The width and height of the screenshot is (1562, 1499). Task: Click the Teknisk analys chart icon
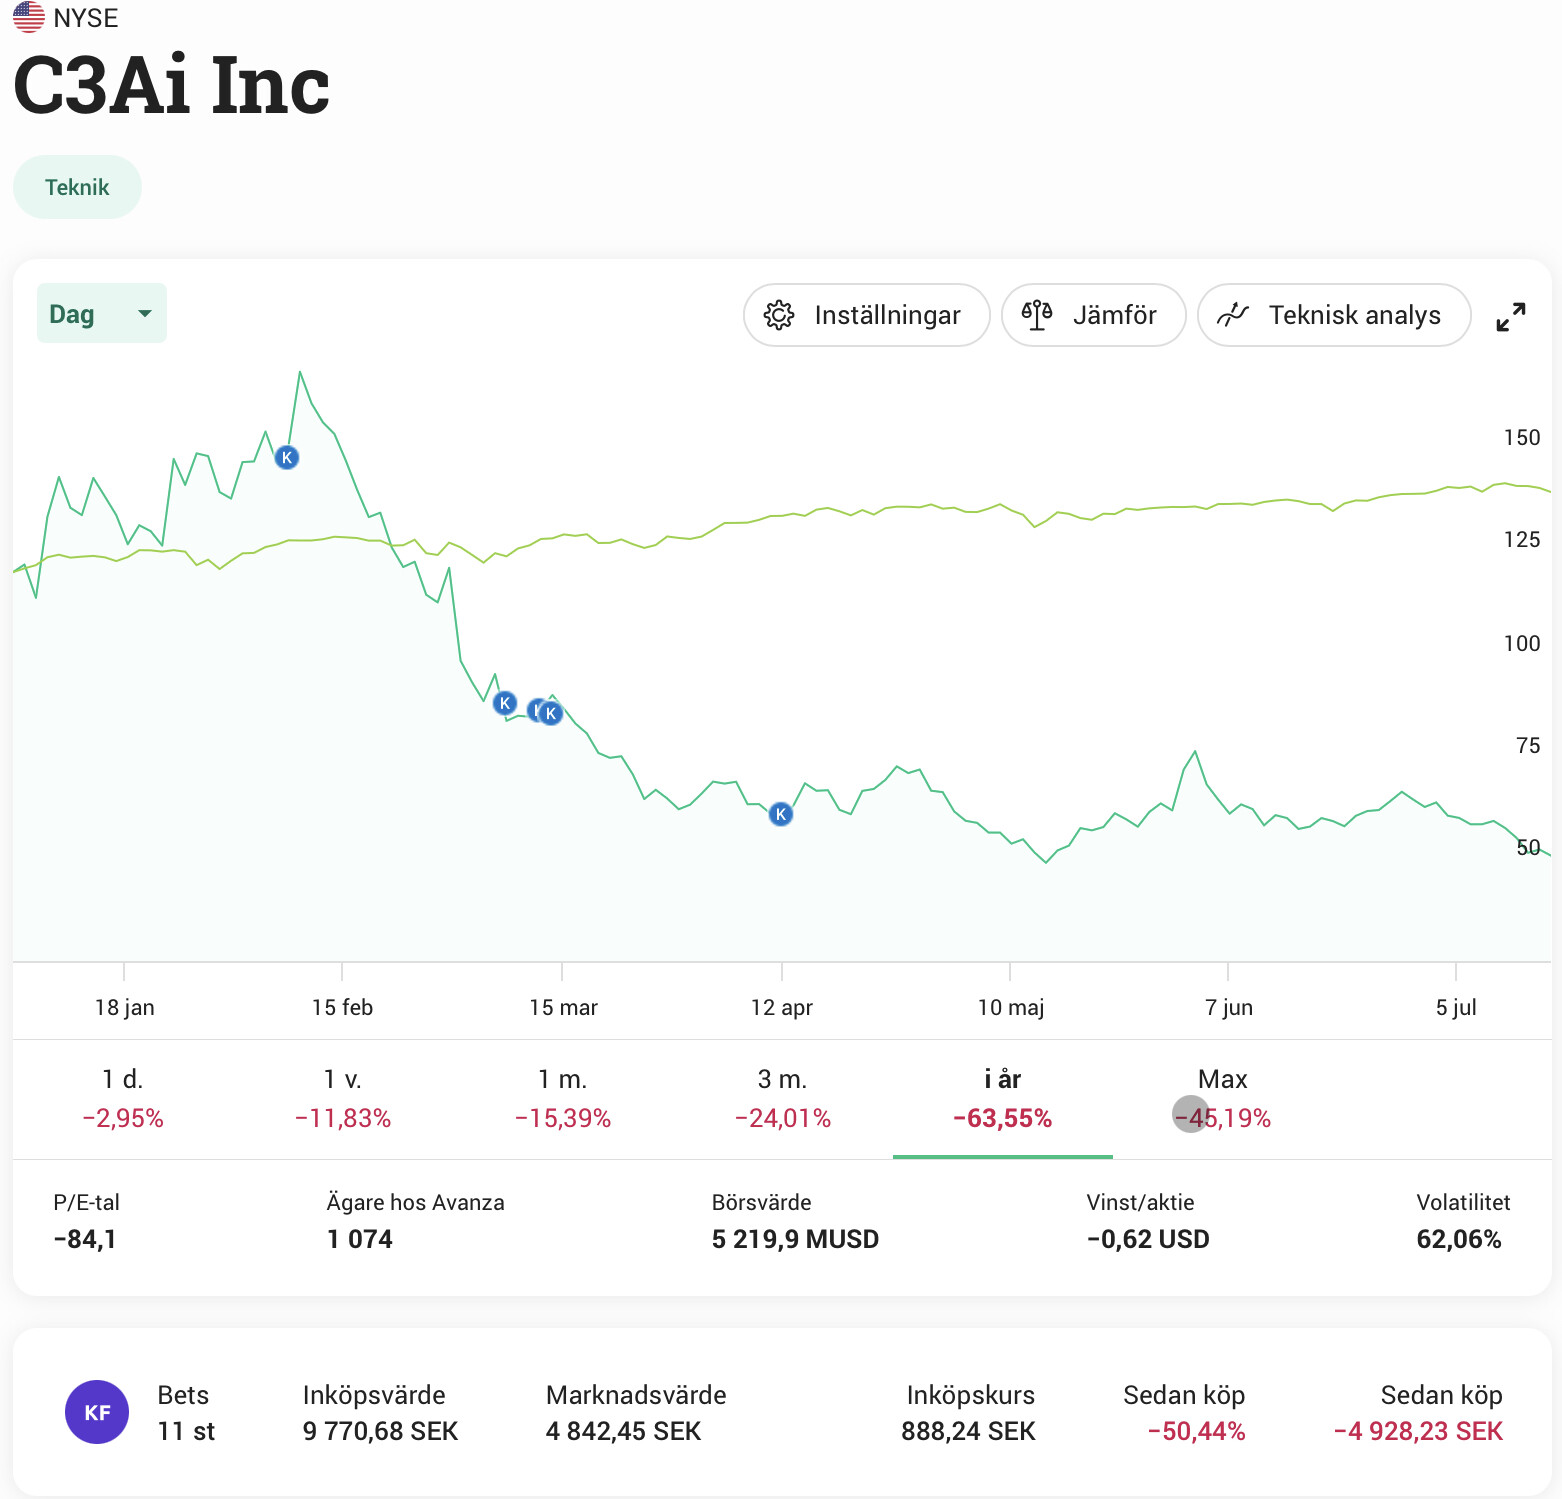pyautogui.click(x=1233, y=315)
